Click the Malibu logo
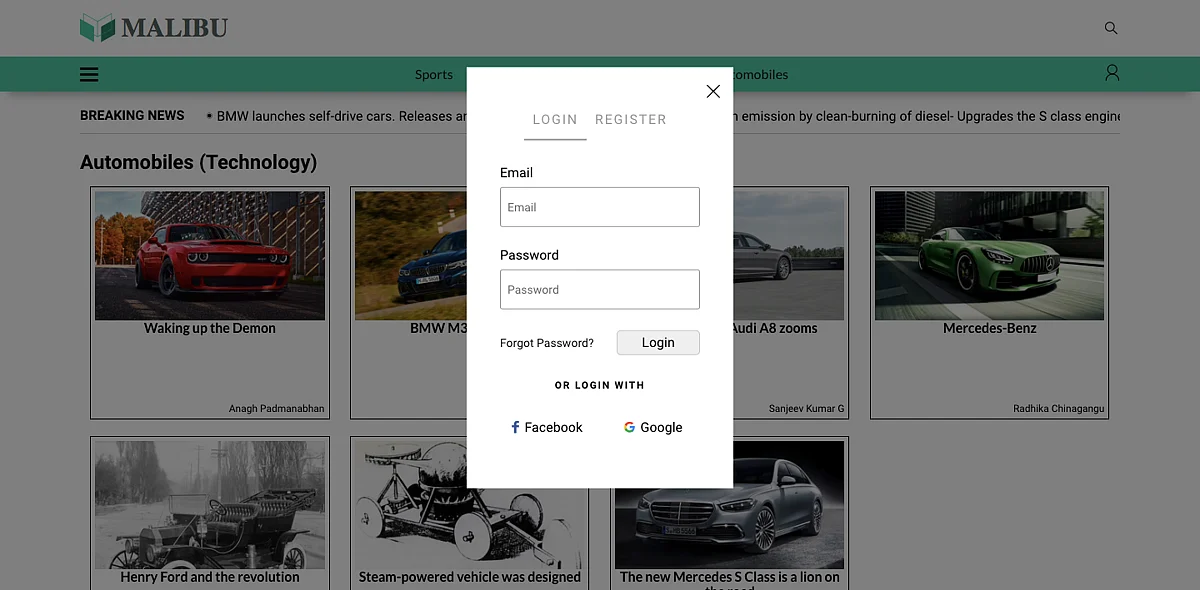The image size is (1200, 590). point(154,27)
